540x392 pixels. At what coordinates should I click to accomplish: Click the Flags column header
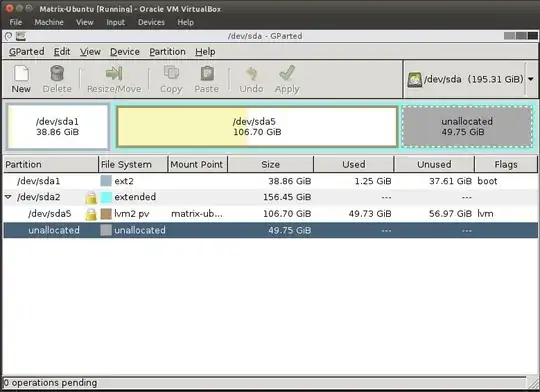tap(506, 164)
